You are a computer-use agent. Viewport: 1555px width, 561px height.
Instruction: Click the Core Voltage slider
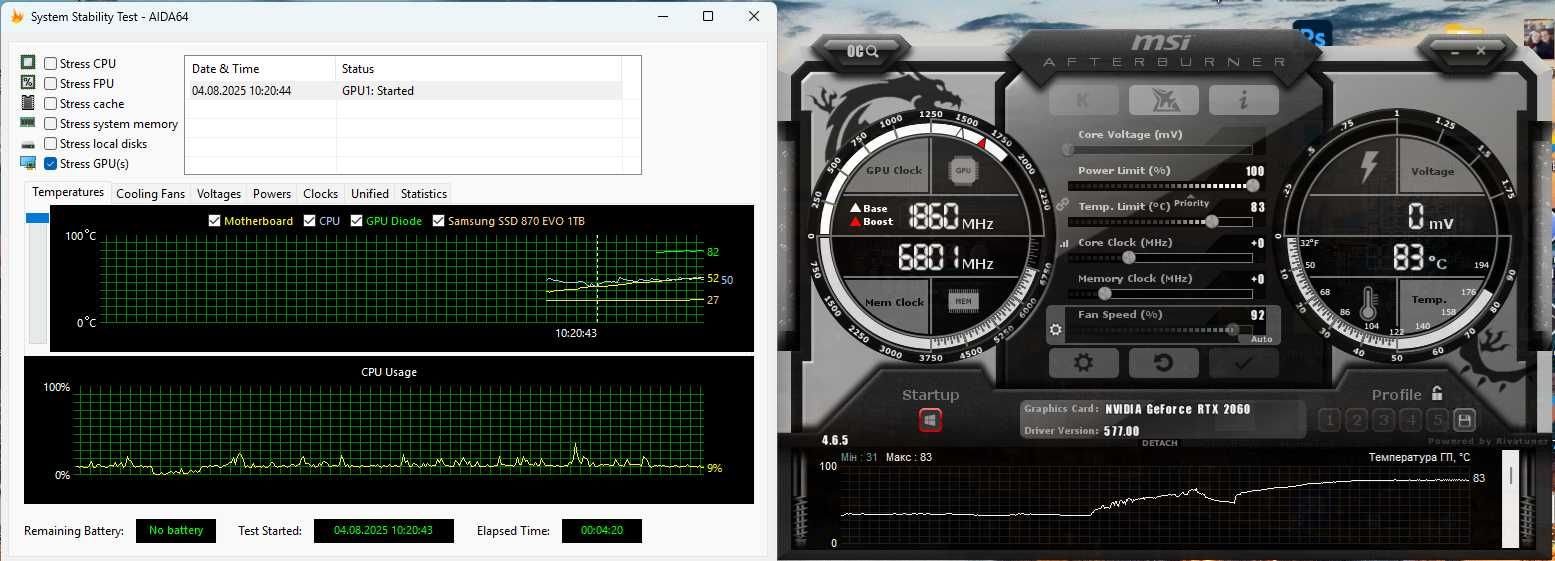1160,149
